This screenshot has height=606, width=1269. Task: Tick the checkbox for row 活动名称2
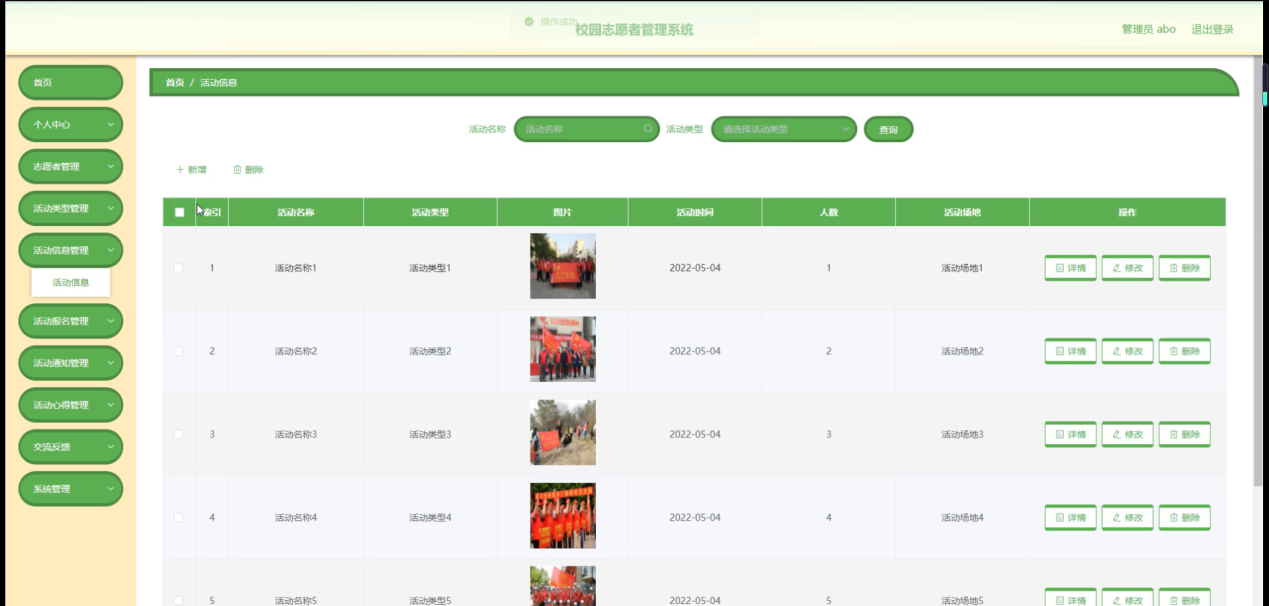(x=179, y=351)
